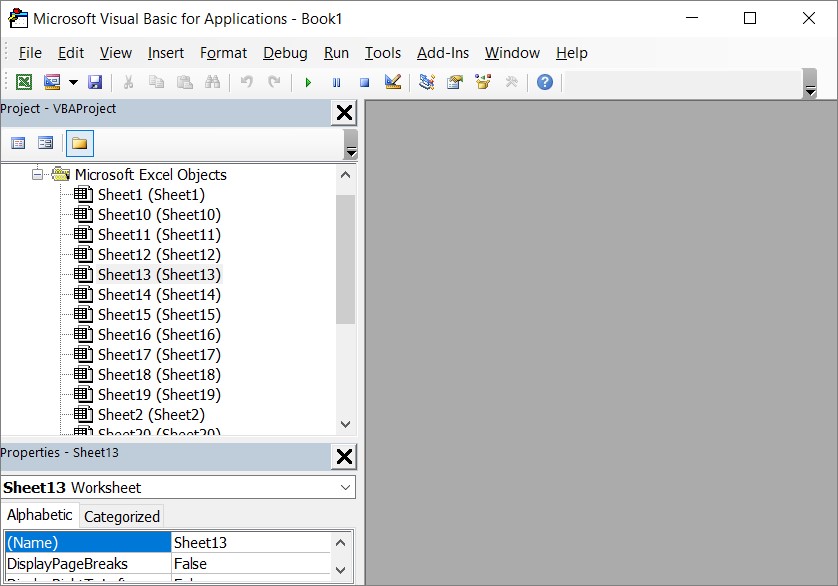Image resolution: width=838 pixels, height=586 pixels.
Task: Select the DisplayPageBreaks property row
Action: [x=88, y=564]
